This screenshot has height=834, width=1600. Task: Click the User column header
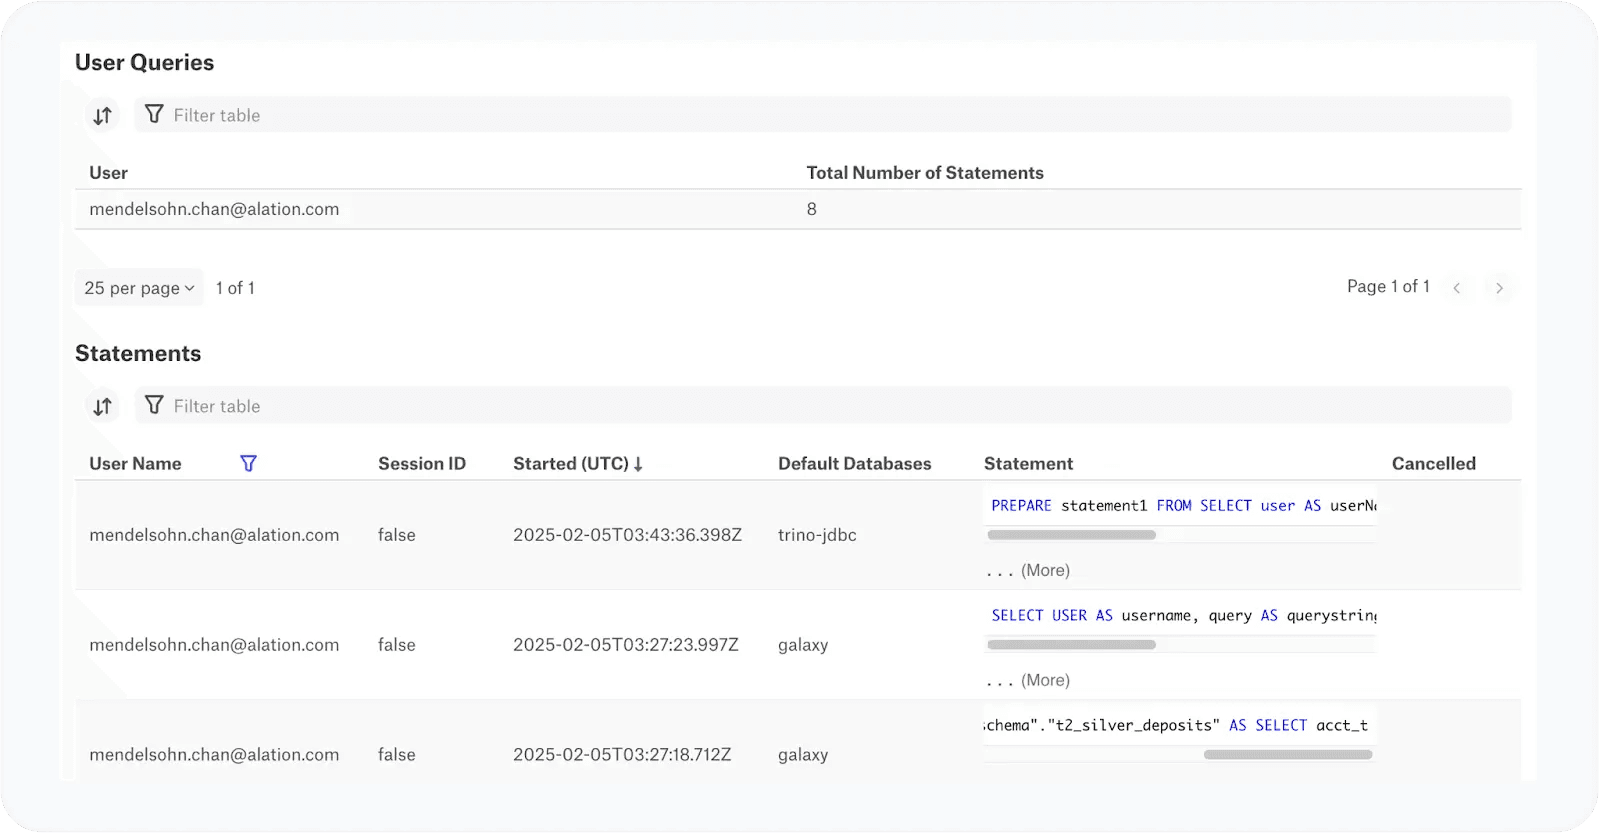(108, 173)
